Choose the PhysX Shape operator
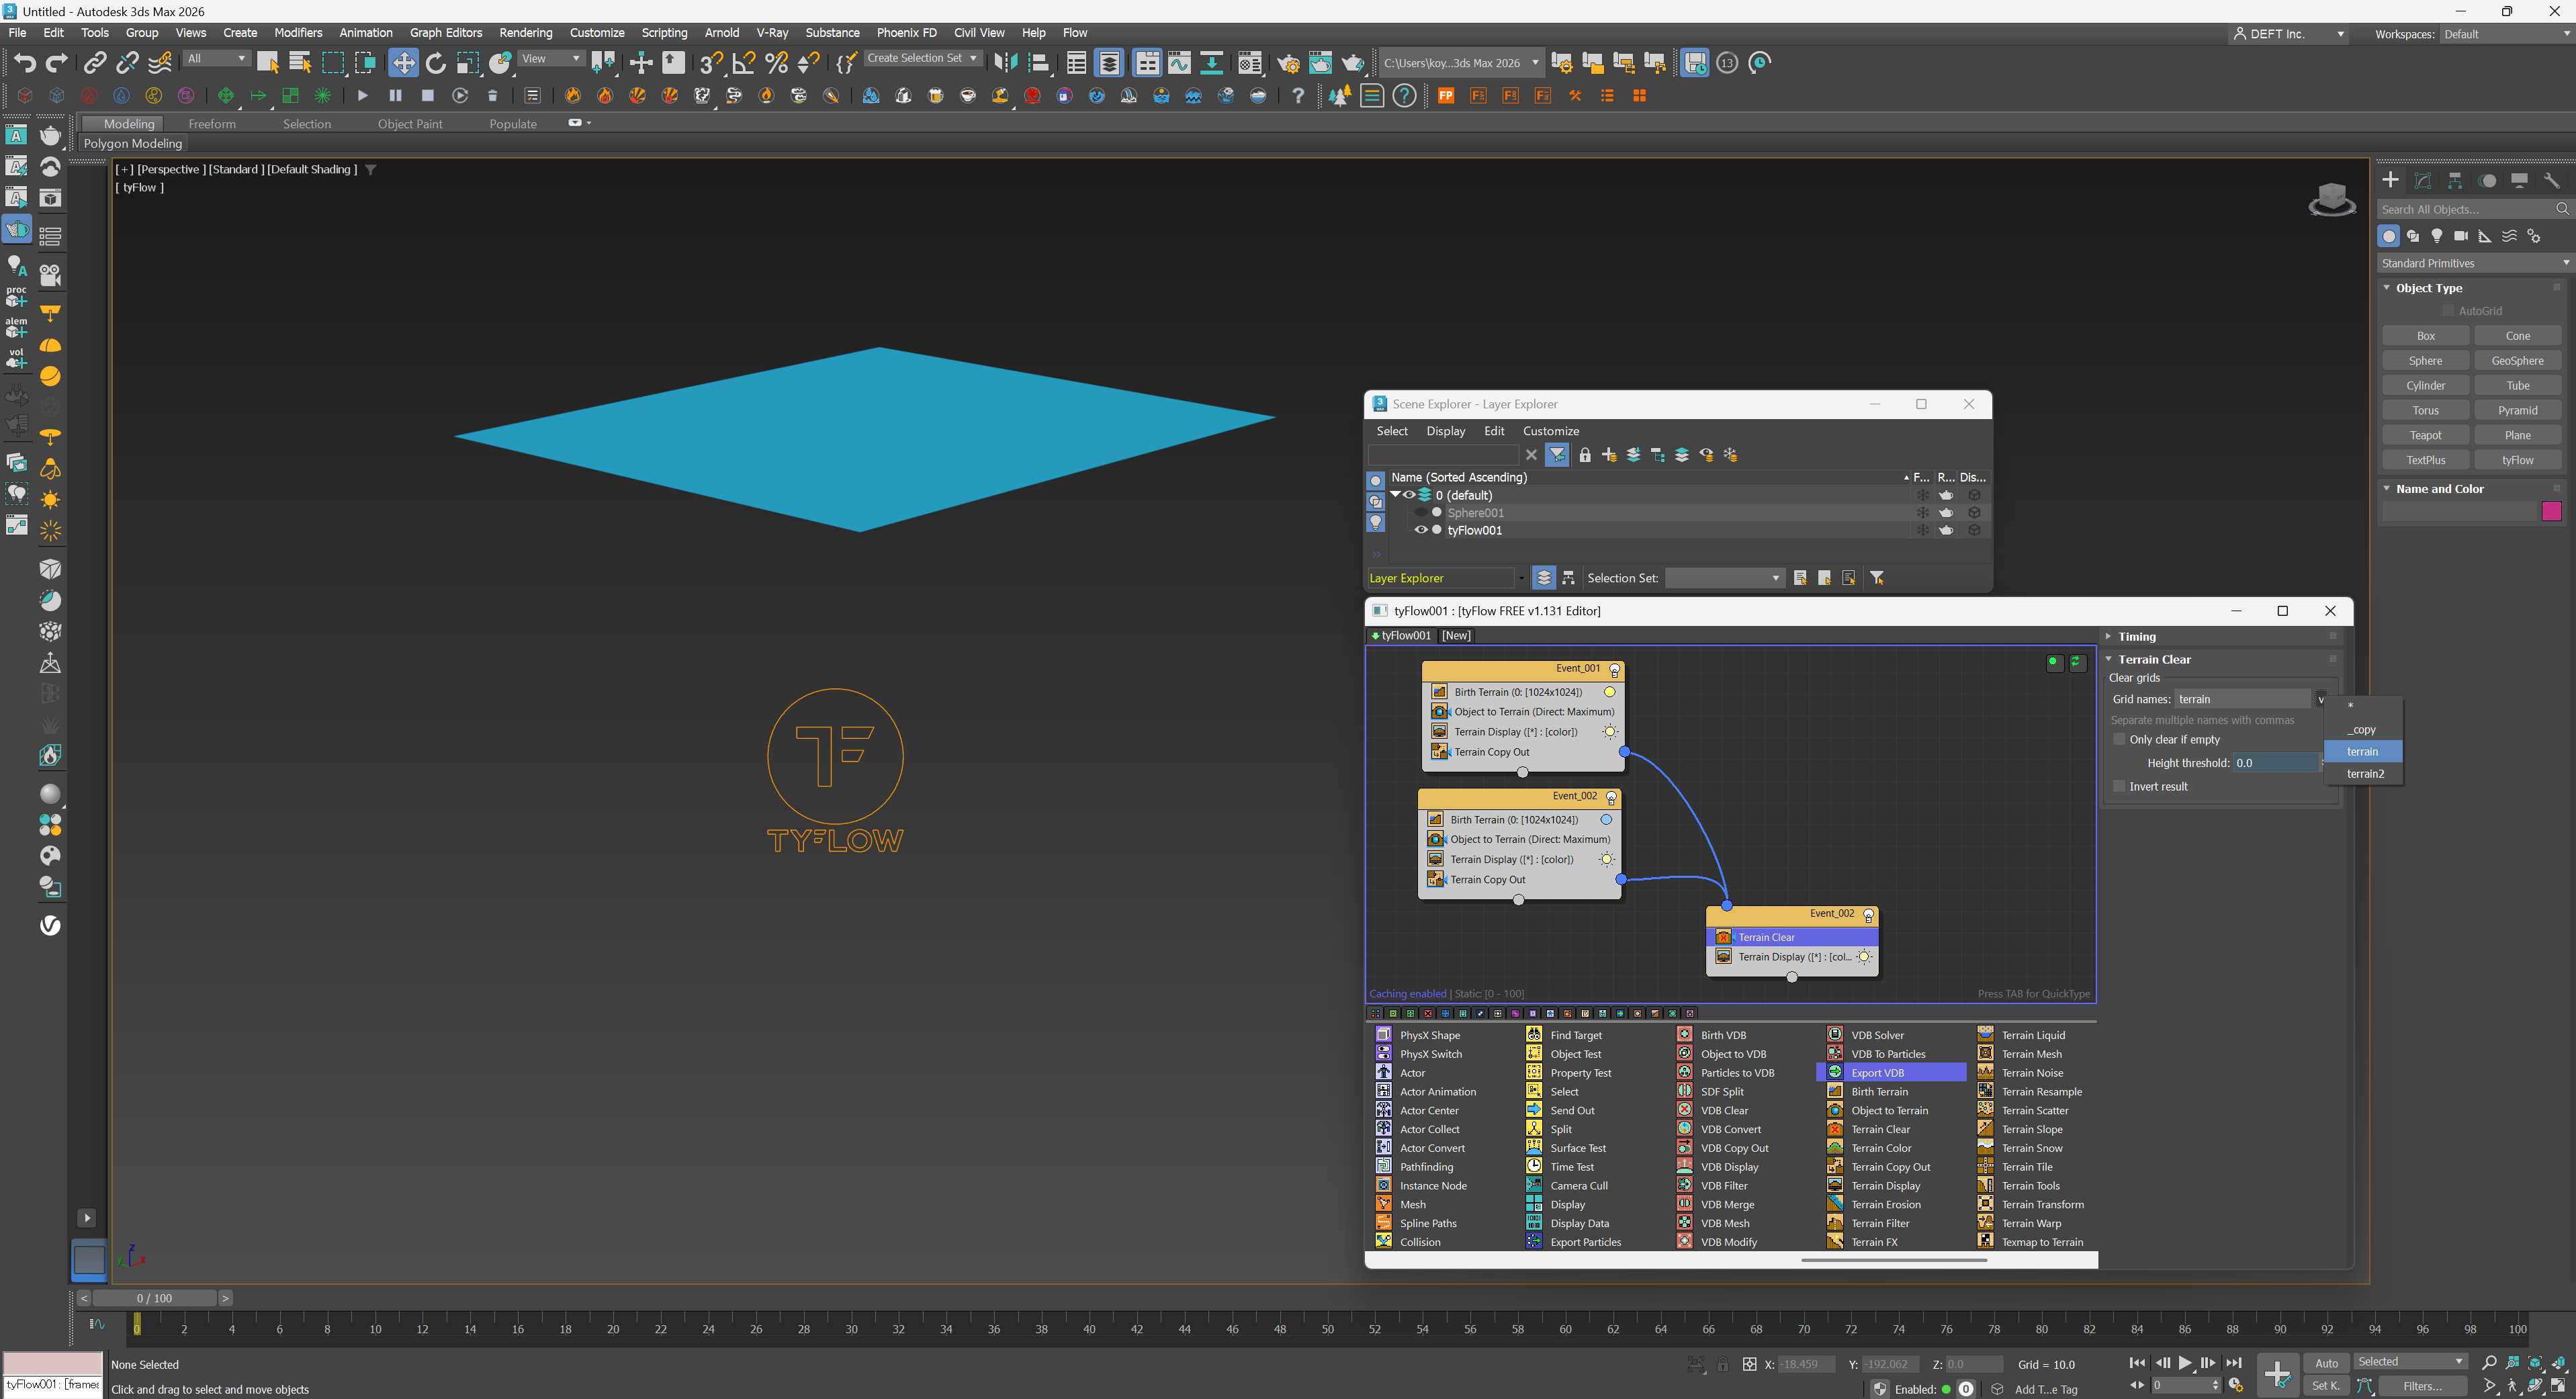The width and height of the screenshot is (2576, 1399). tap(1429, 1035)
